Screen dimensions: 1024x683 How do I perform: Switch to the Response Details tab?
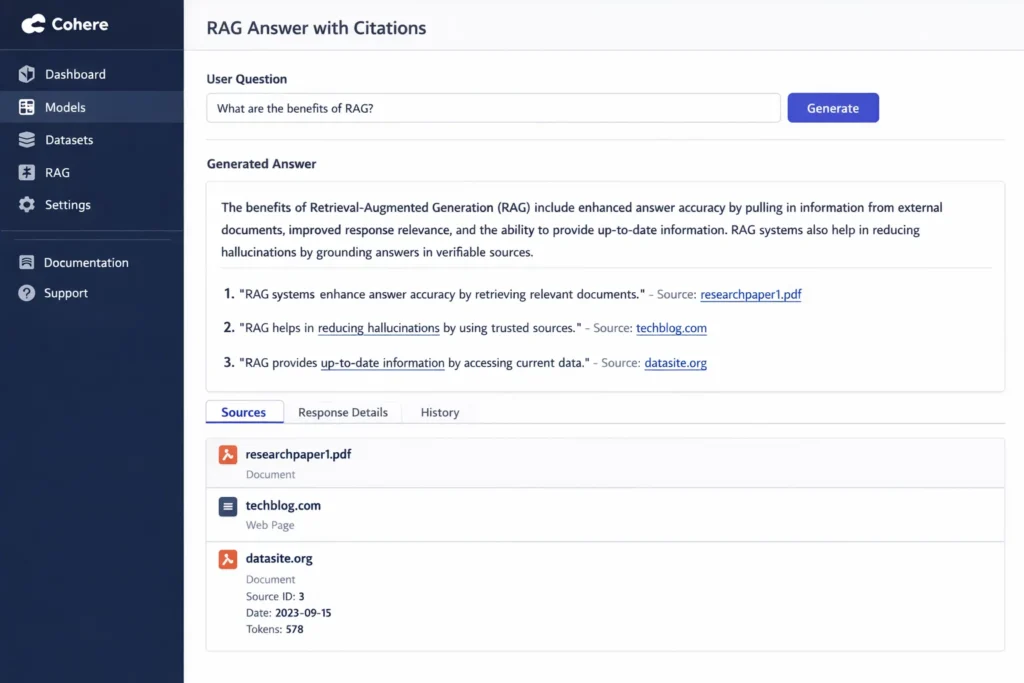[344, 412]
